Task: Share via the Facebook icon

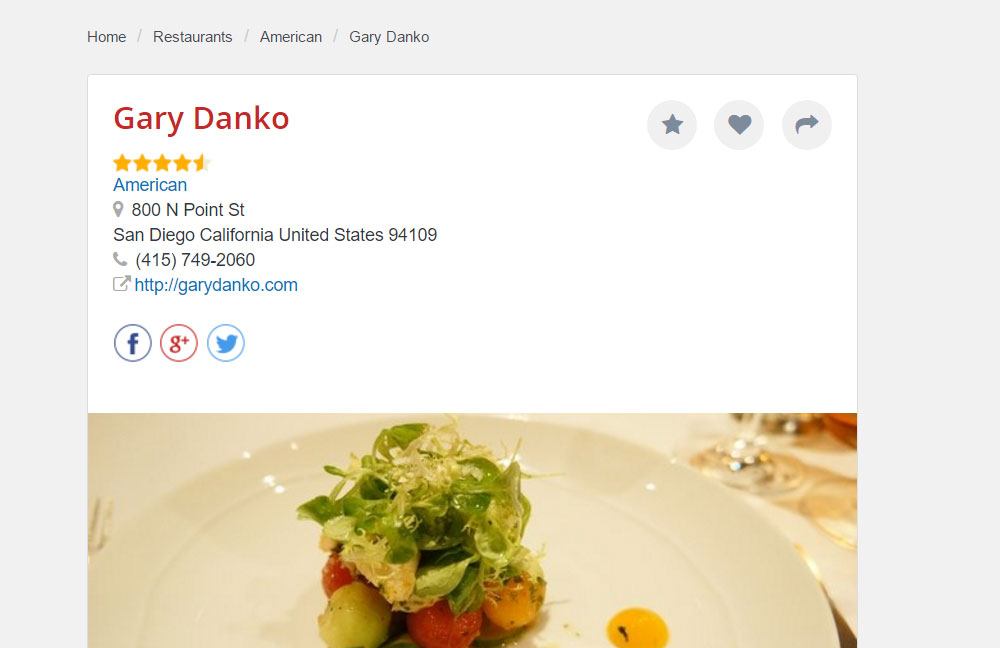Action: pos(133,343)
